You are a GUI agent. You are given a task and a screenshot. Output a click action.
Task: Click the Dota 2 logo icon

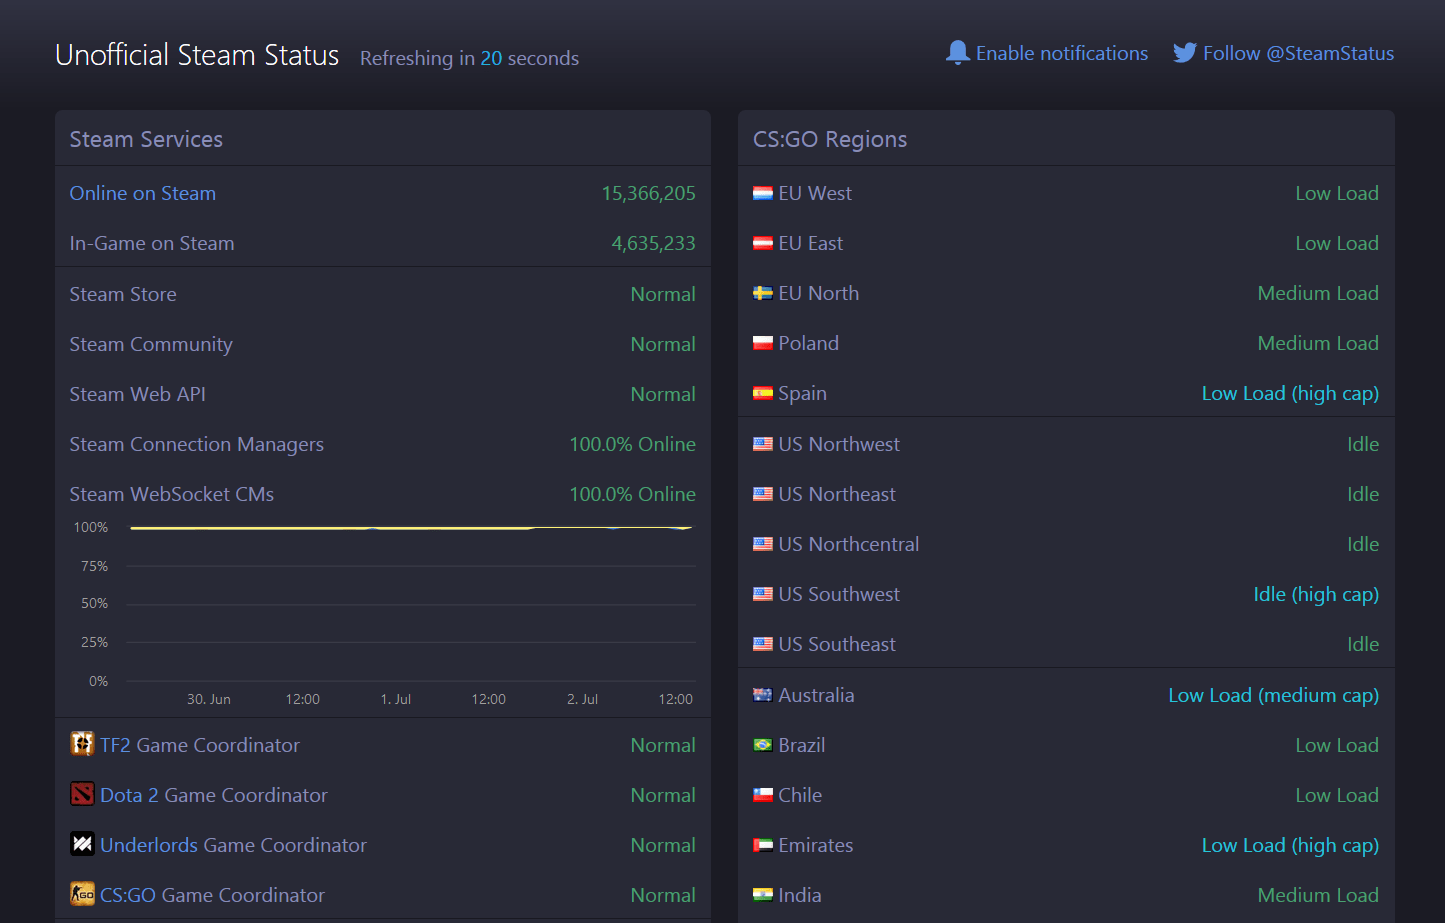point(82,794)
